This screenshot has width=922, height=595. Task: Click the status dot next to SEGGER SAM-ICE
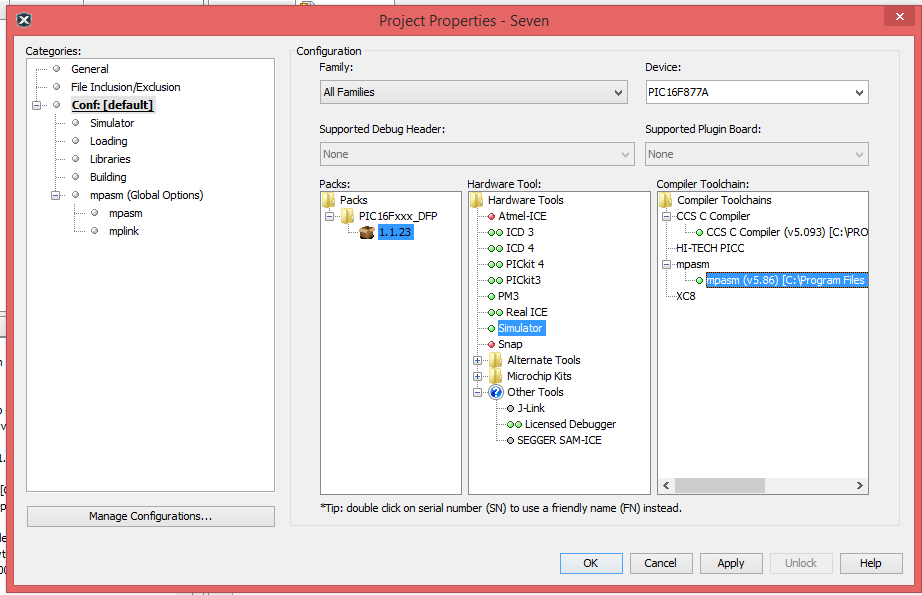(x=510, y=440)
